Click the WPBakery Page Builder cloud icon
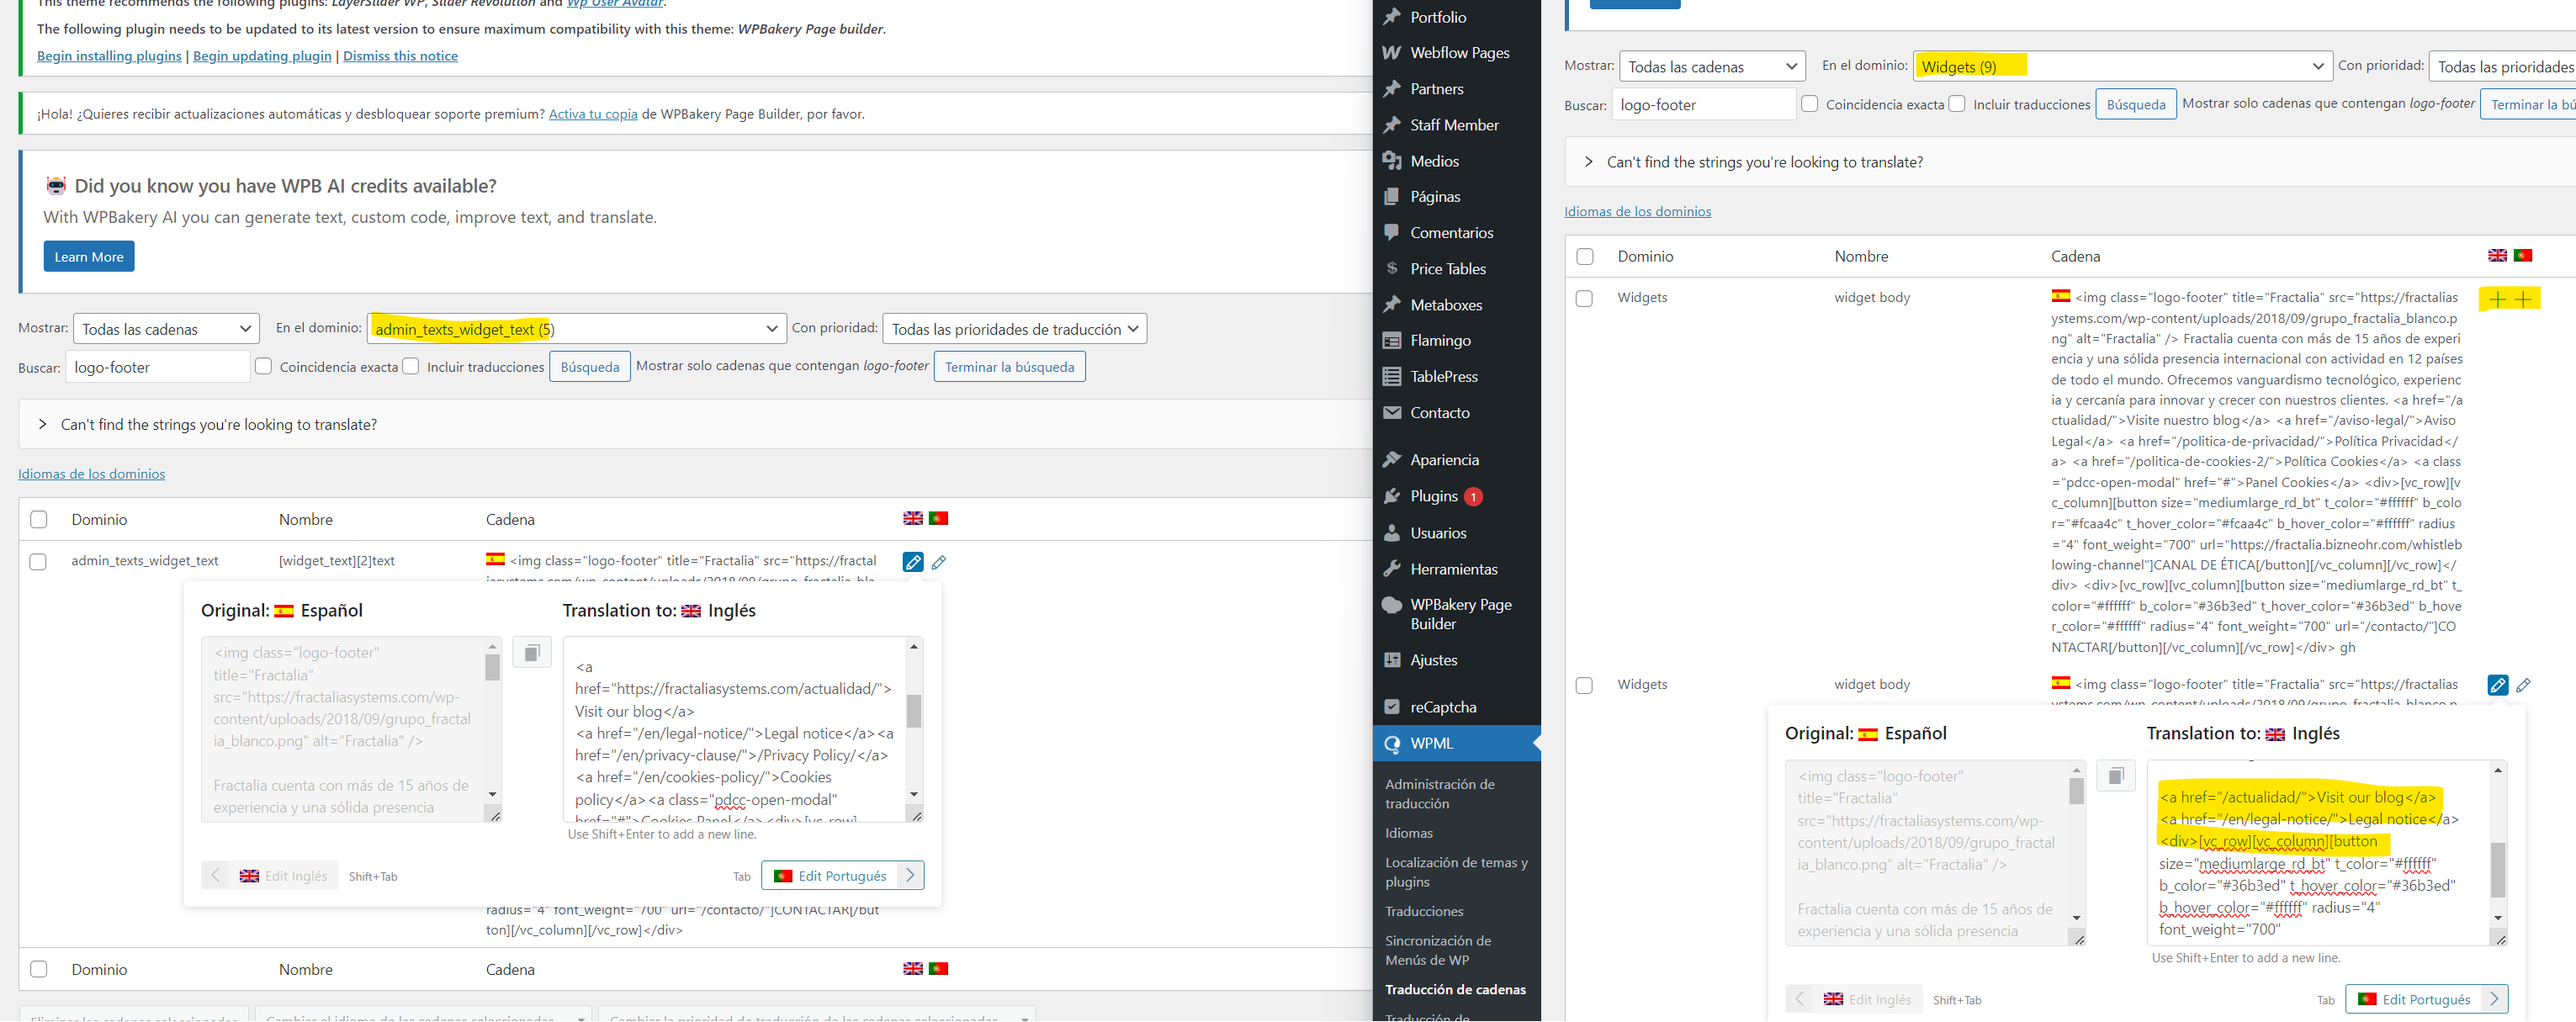This screenshot has width=2576, height=1022. (x=1391, y=605)
